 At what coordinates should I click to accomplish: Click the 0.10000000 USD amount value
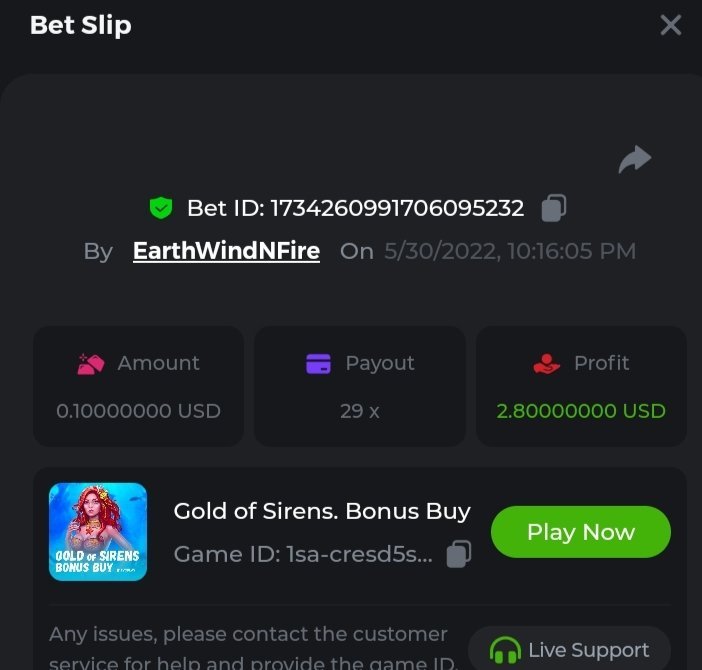tap(139, 411)
